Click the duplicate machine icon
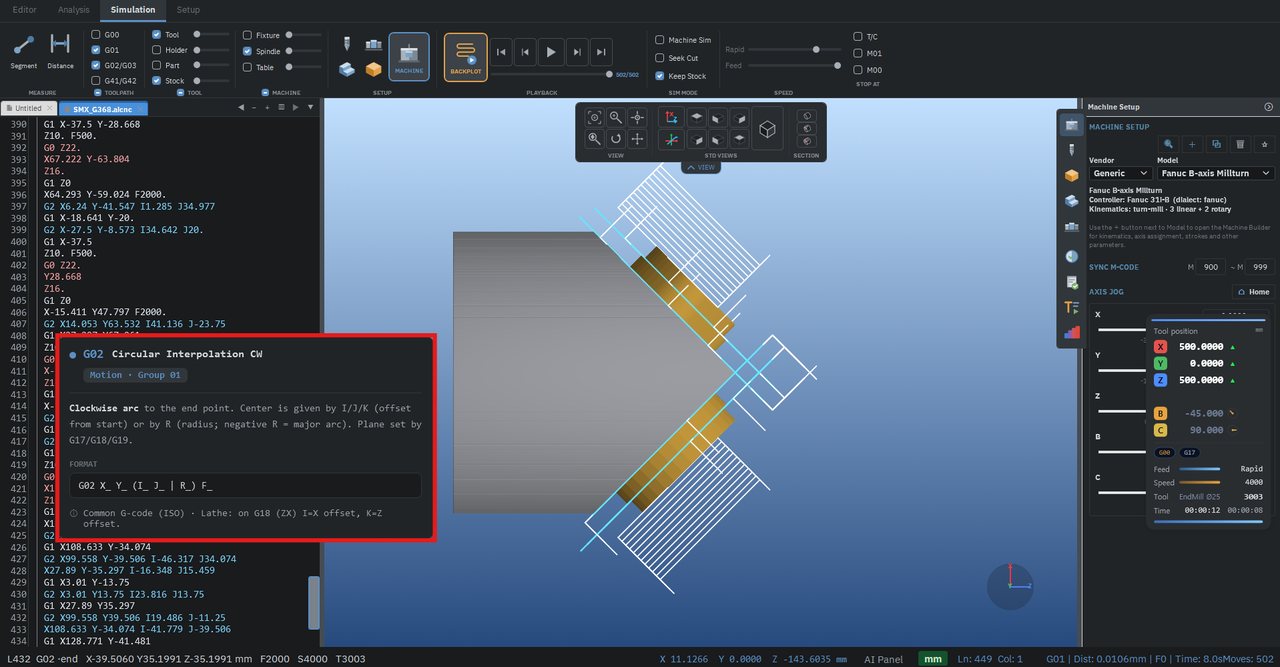Screen dimensions: 1280x667 [1216, 144]
